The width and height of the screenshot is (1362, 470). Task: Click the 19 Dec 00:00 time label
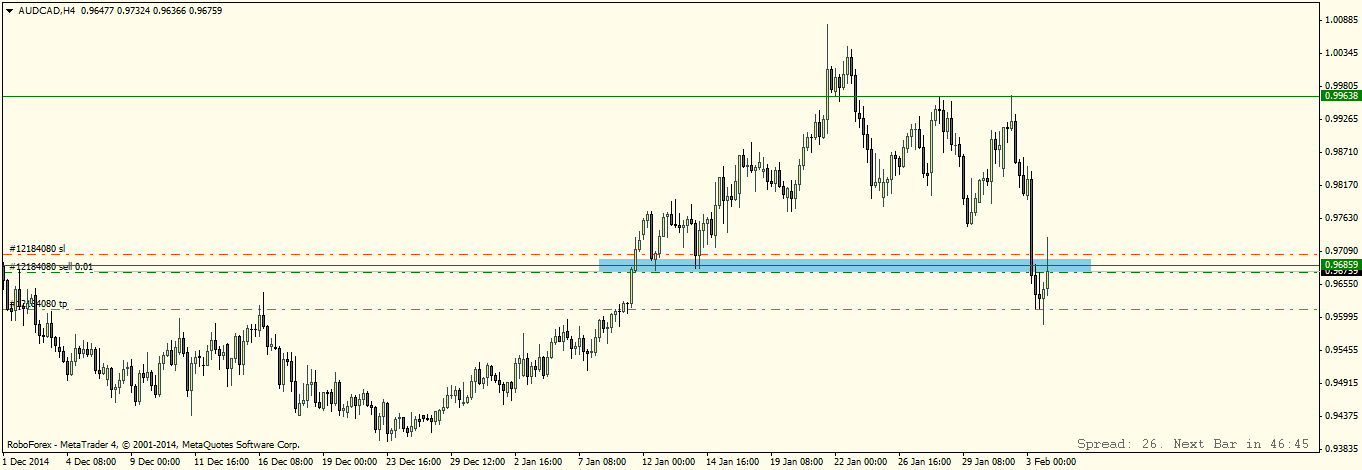(x=350, y=462)
